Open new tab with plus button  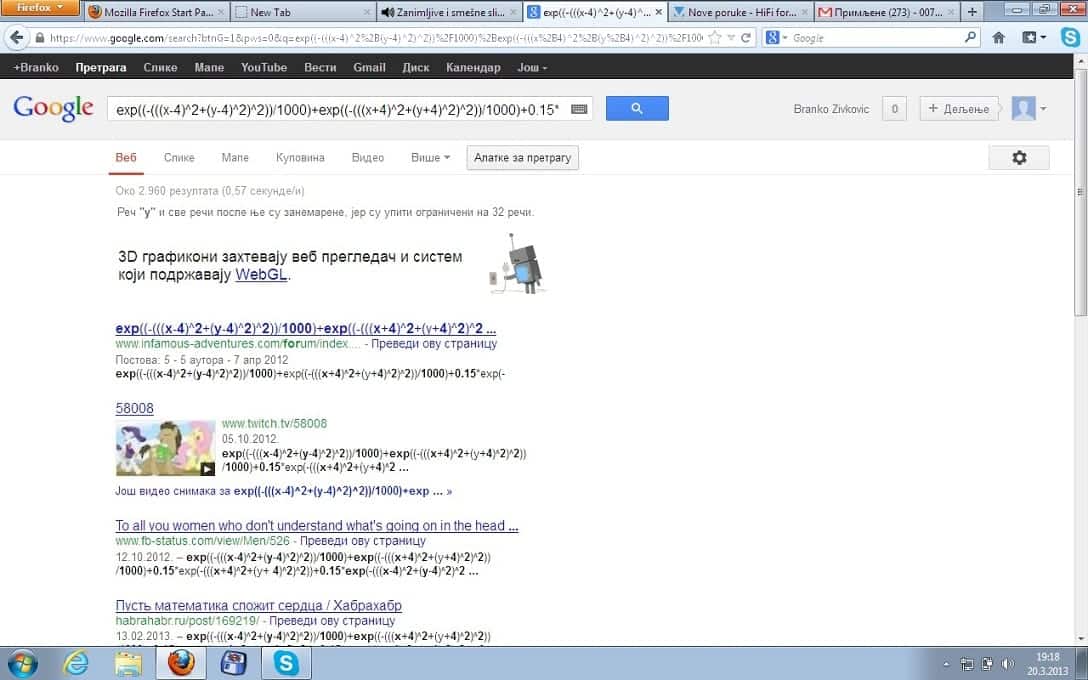[x=972, y=12]
